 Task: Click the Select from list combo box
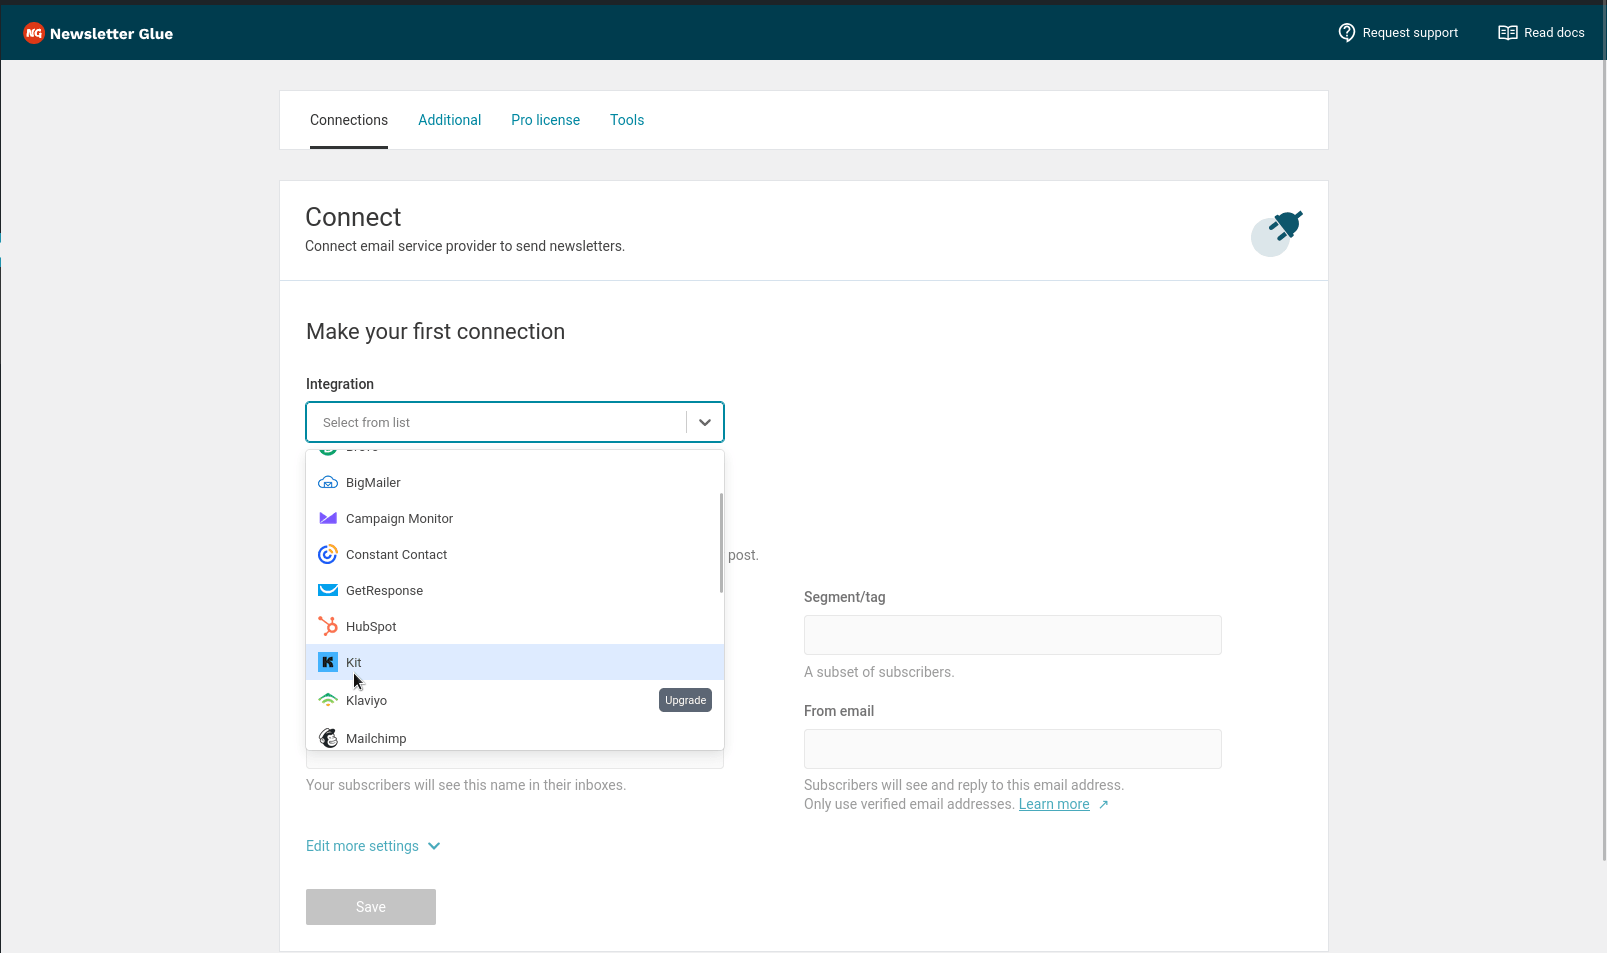496,422
